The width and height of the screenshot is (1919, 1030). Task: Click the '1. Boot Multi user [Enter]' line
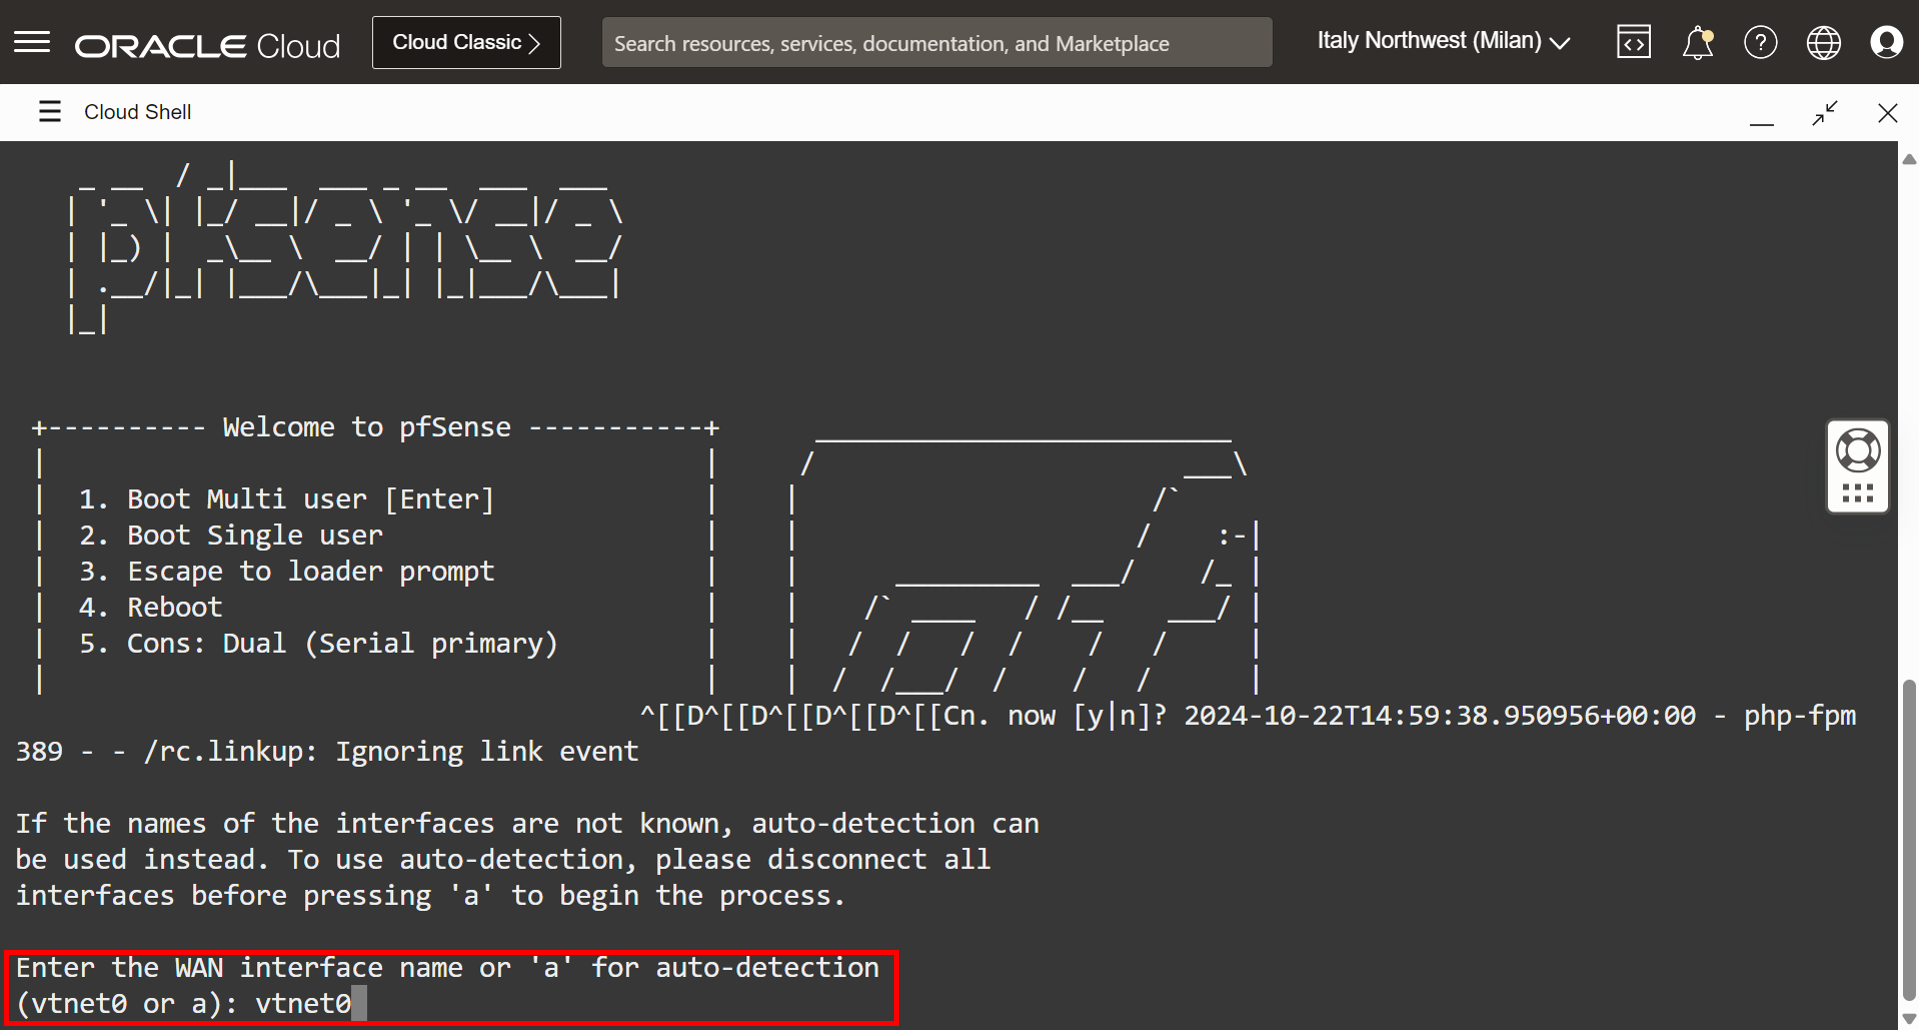[x=286, y=499]
